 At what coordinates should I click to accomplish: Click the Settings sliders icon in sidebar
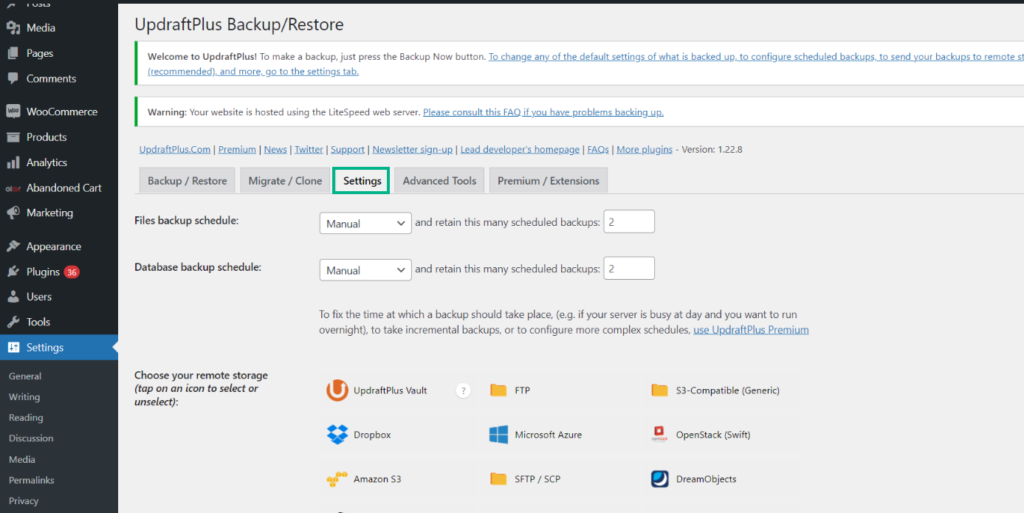tap(13, 347)
